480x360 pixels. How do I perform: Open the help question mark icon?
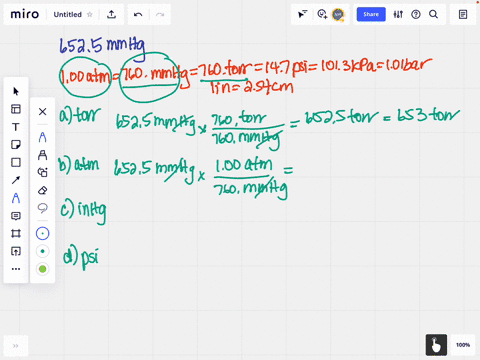coord(416,14)
